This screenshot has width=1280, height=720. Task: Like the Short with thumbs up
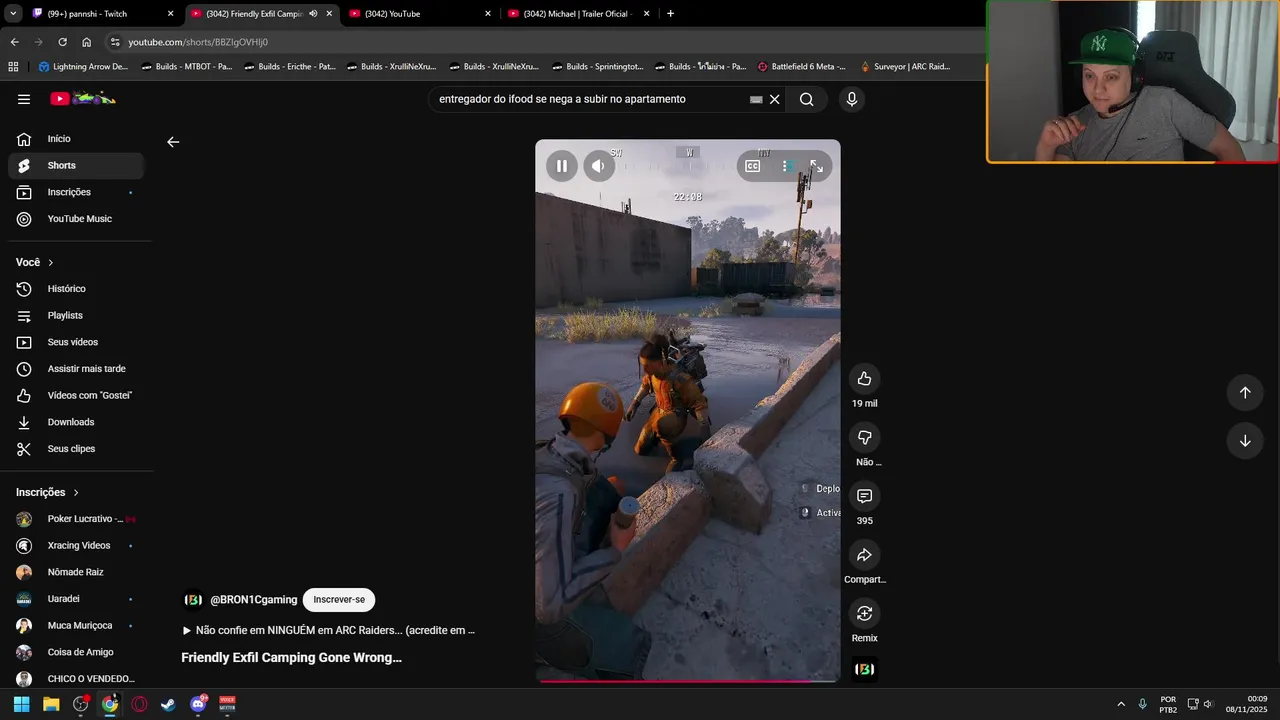[x=865, y=378]
